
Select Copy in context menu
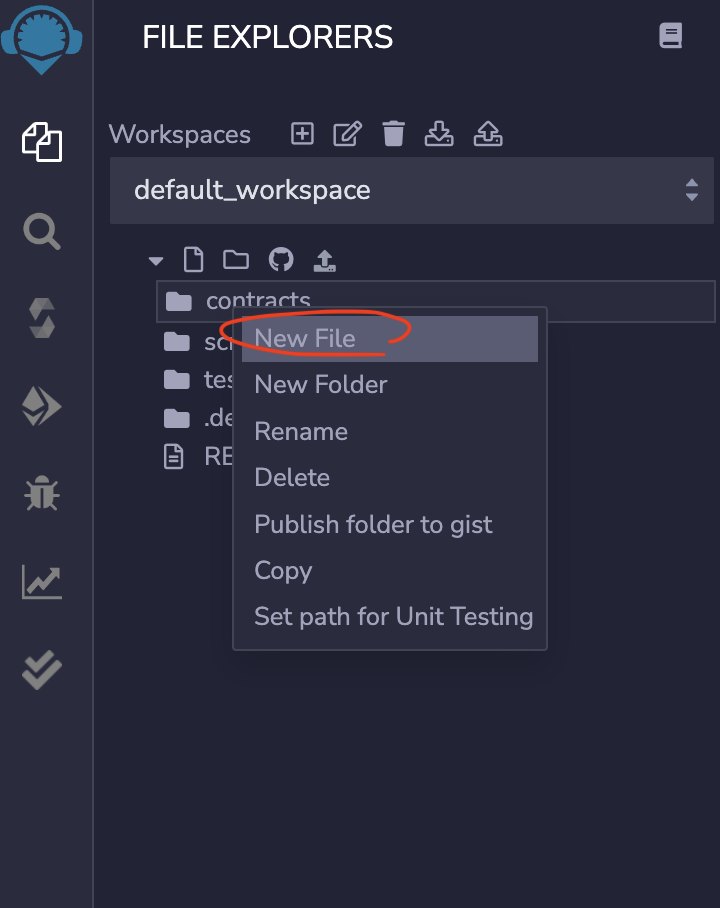click(390, 570)
